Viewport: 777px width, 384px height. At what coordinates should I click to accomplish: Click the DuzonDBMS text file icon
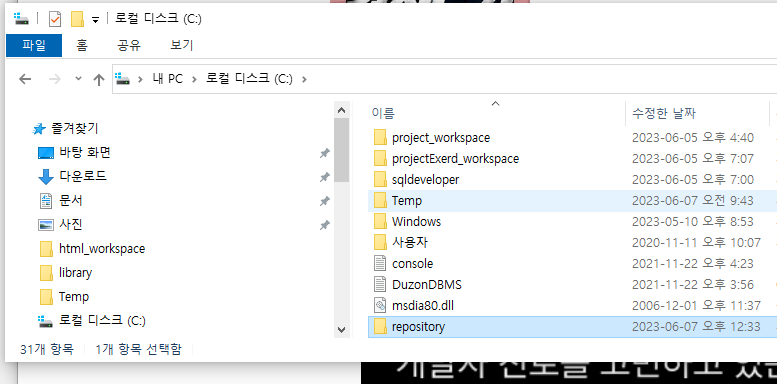pyautogui.click(x=380, y=285)
